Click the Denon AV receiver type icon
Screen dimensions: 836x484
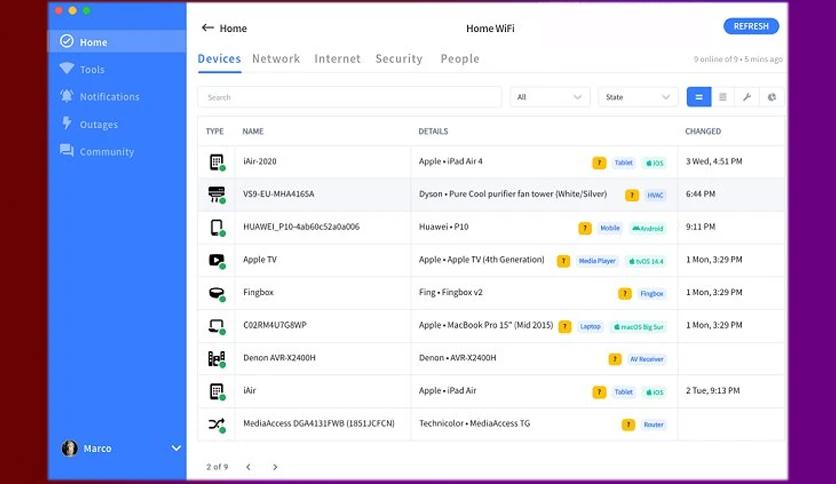pyautogui.click(x=216, y=359)
